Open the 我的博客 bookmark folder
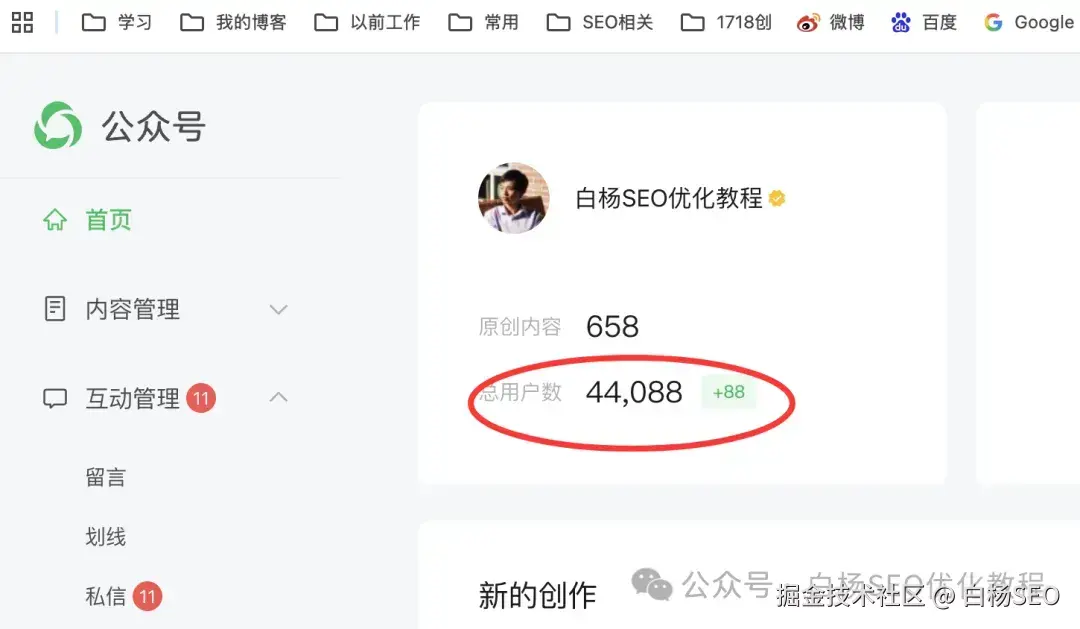1080x629 pixels. click(x=233, y=23)
